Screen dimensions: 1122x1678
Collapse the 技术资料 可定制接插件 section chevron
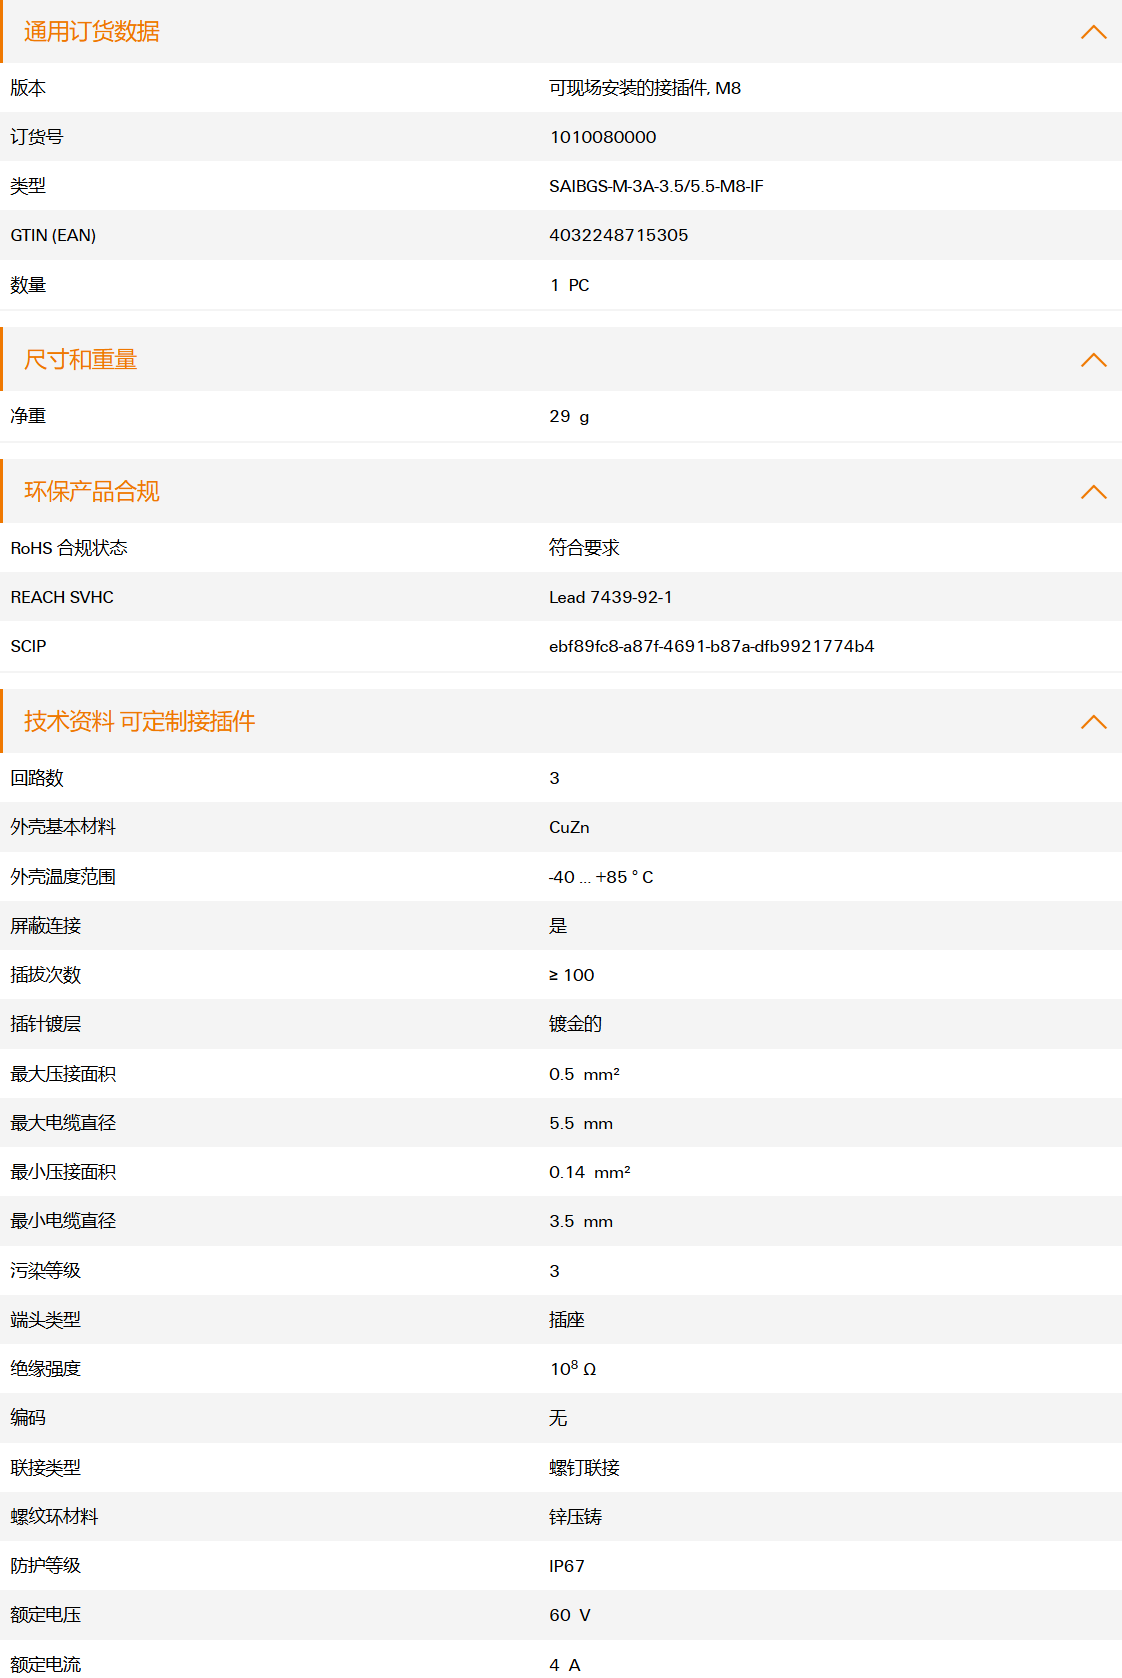point(1093,722)
